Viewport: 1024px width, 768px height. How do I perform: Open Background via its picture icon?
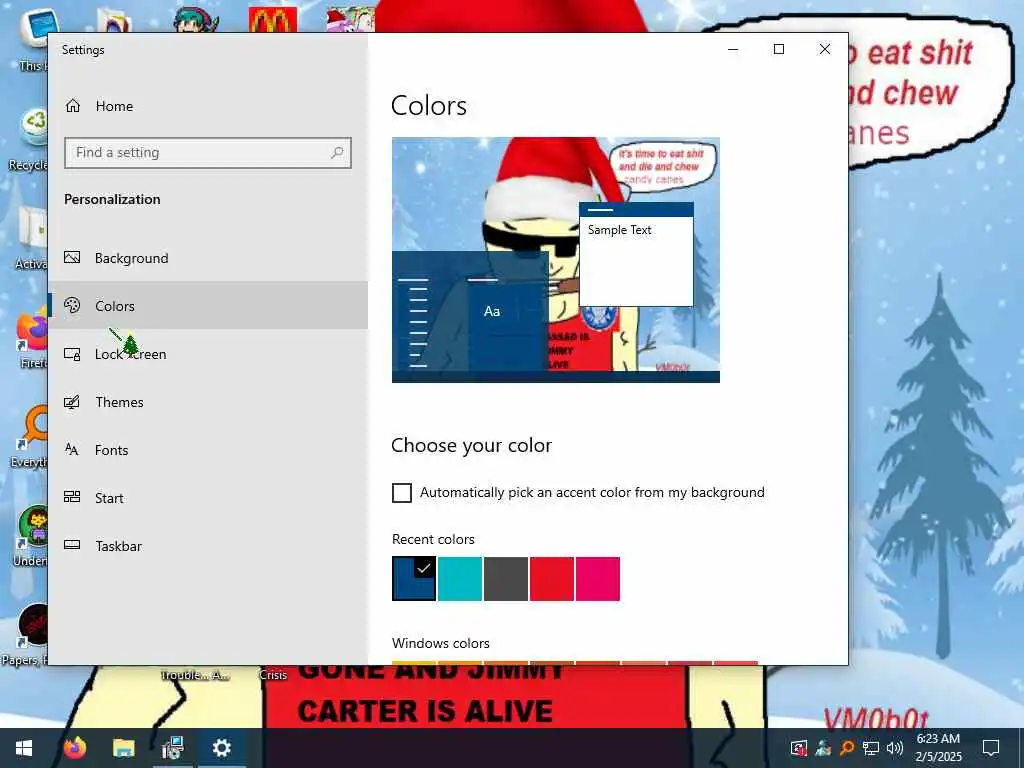tap(72, 258)
